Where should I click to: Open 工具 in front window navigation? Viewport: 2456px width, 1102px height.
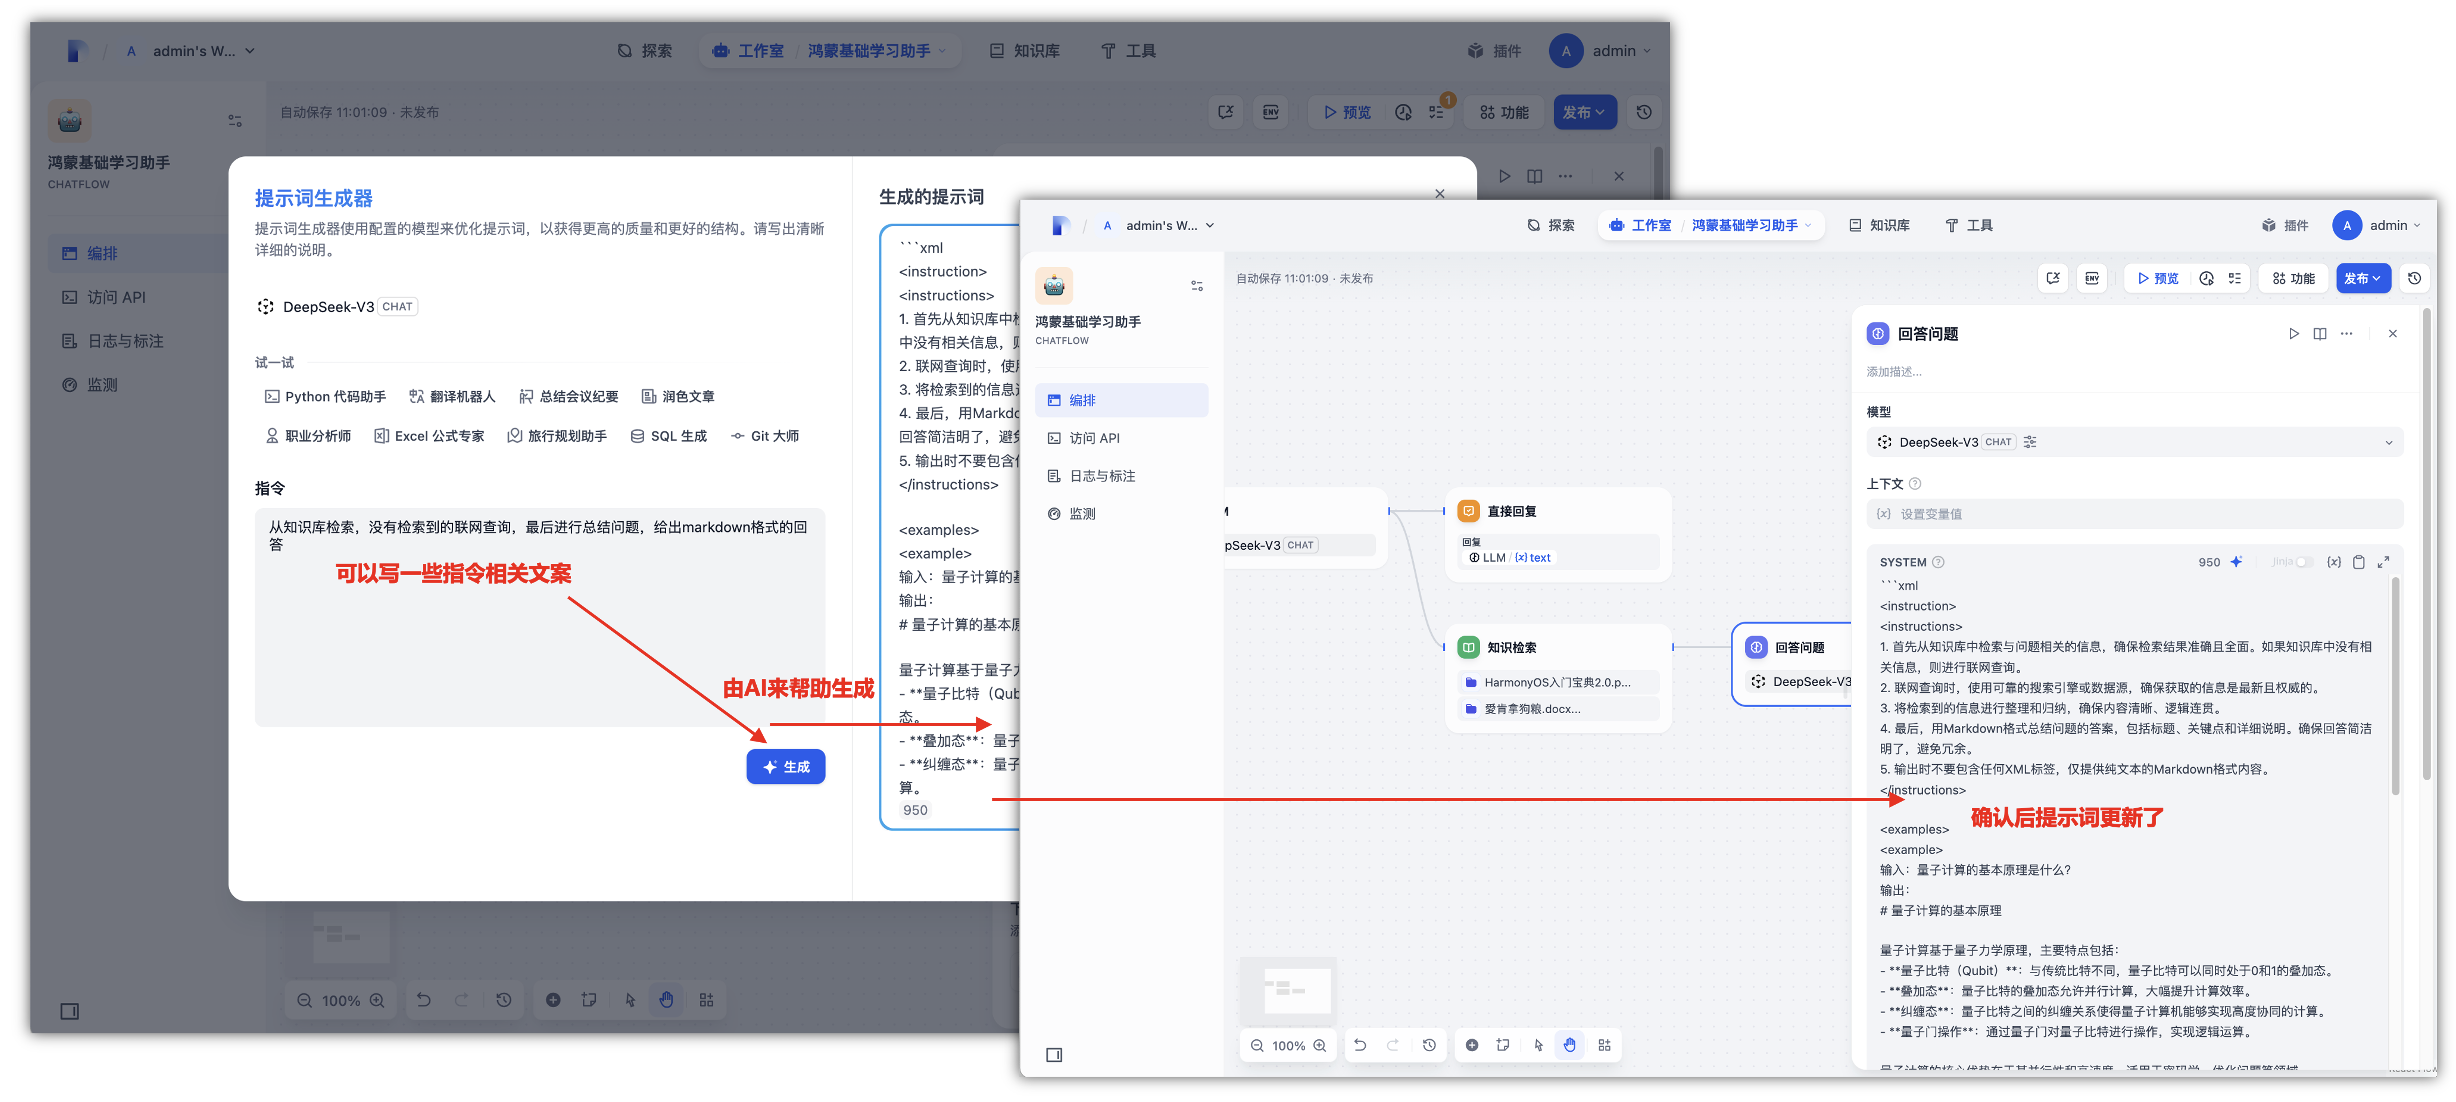click(1969, 226)
